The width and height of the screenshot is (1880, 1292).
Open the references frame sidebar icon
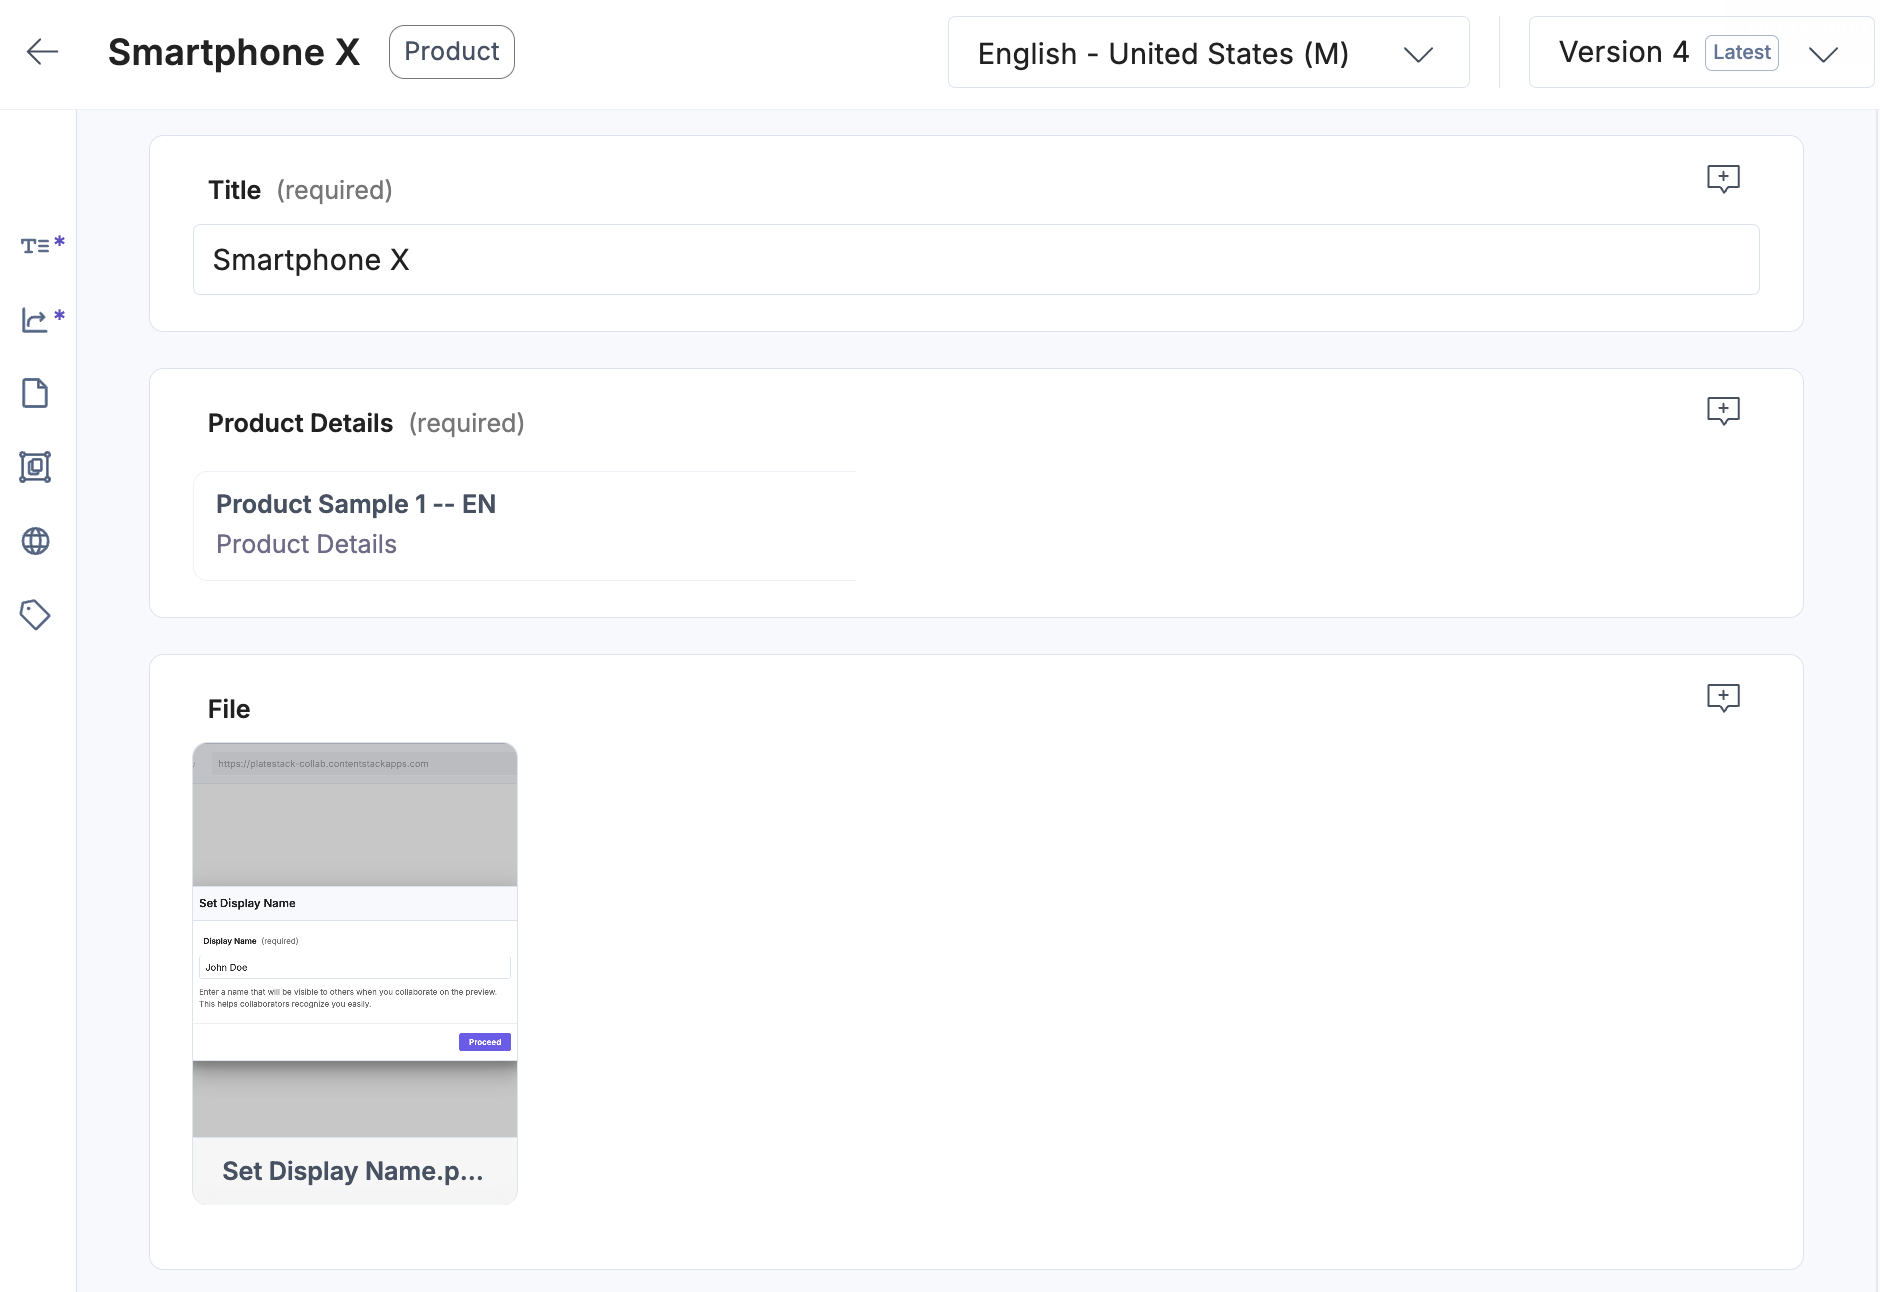pos(35,467)
